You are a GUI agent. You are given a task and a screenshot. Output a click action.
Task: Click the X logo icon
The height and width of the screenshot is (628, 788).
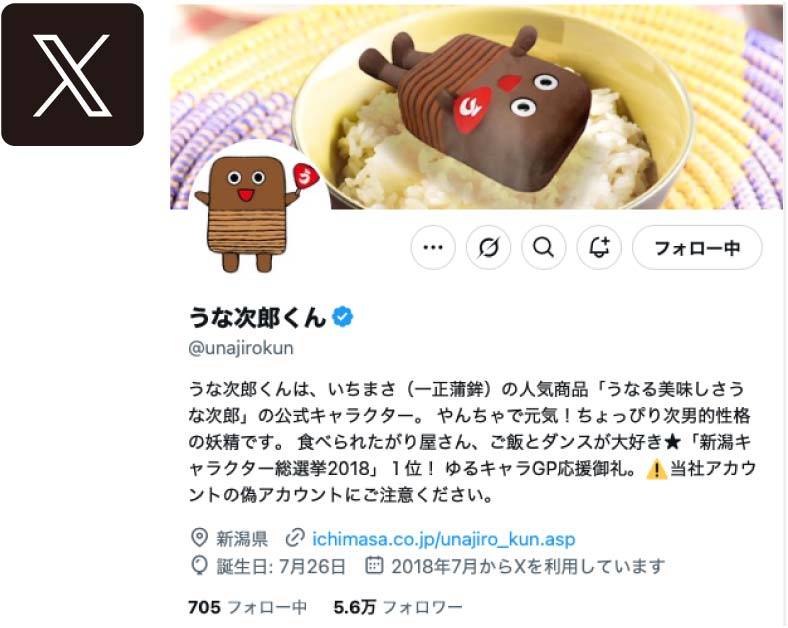pos(72,74)
